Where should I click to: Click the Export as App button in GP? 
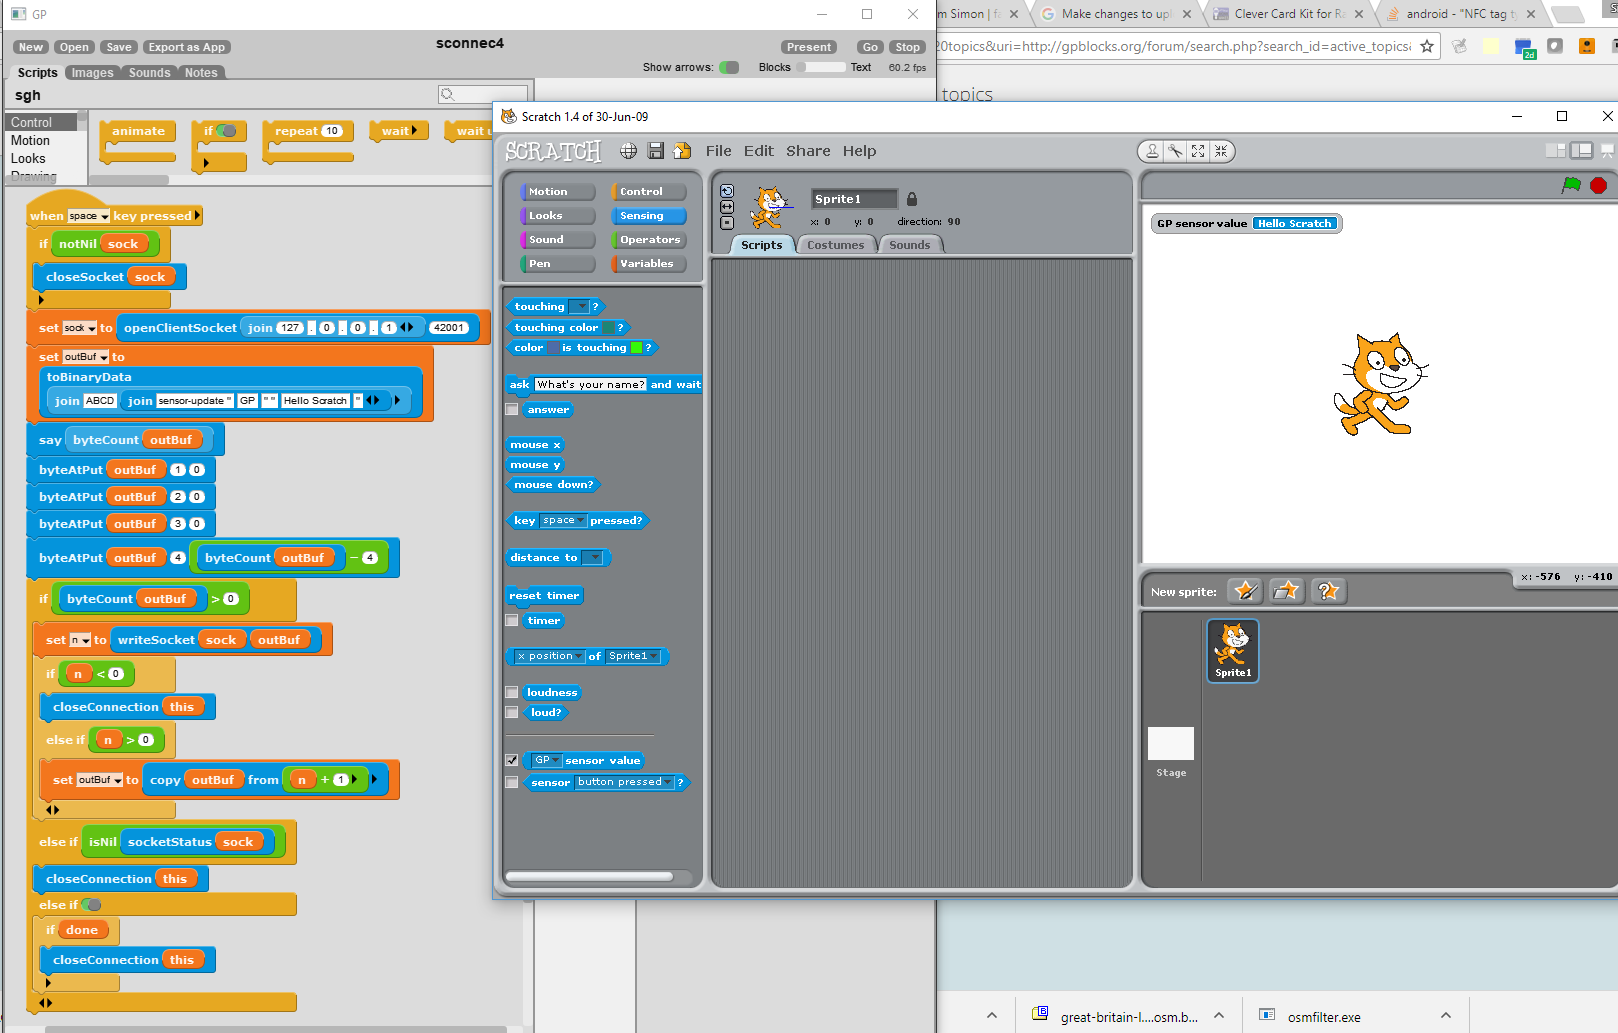pos(186,47)
